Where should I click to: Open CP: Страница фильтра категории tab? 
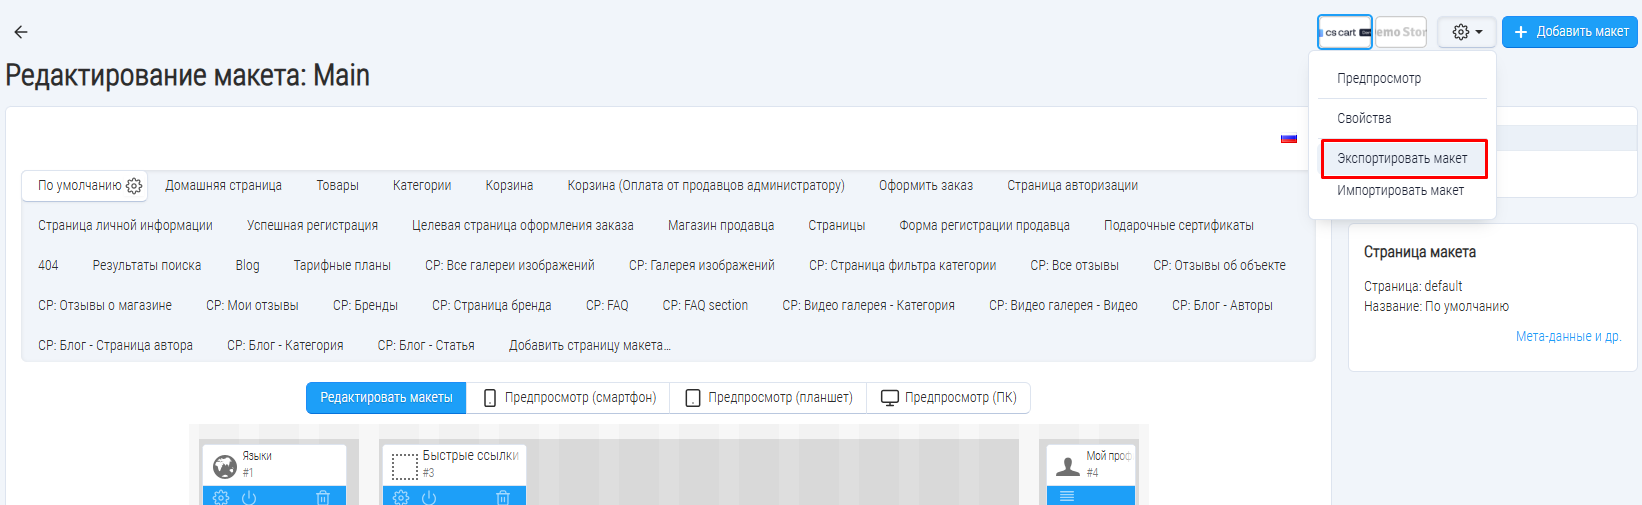[x=902, y=265]
